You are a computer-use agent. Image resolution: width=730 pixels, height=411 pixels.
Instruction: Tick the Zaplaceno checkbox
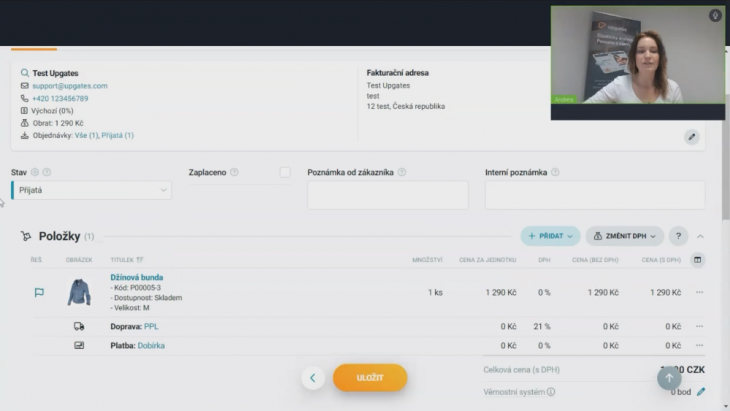[x=285, y=172]
